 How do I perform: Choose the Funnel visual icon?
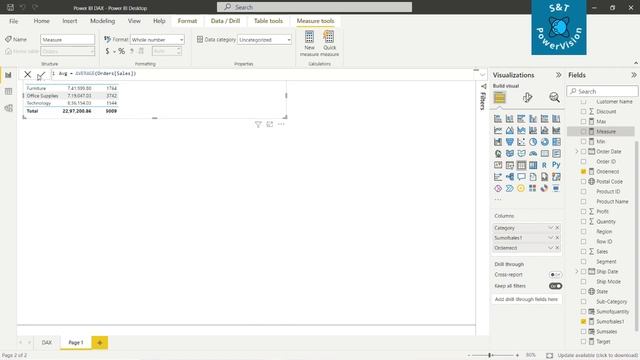coord(510,142)
